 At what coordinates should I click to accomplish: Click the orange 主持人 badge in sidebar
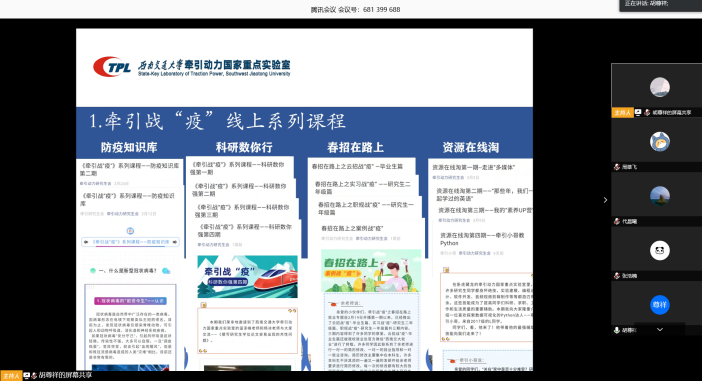(x=622, y=112)
